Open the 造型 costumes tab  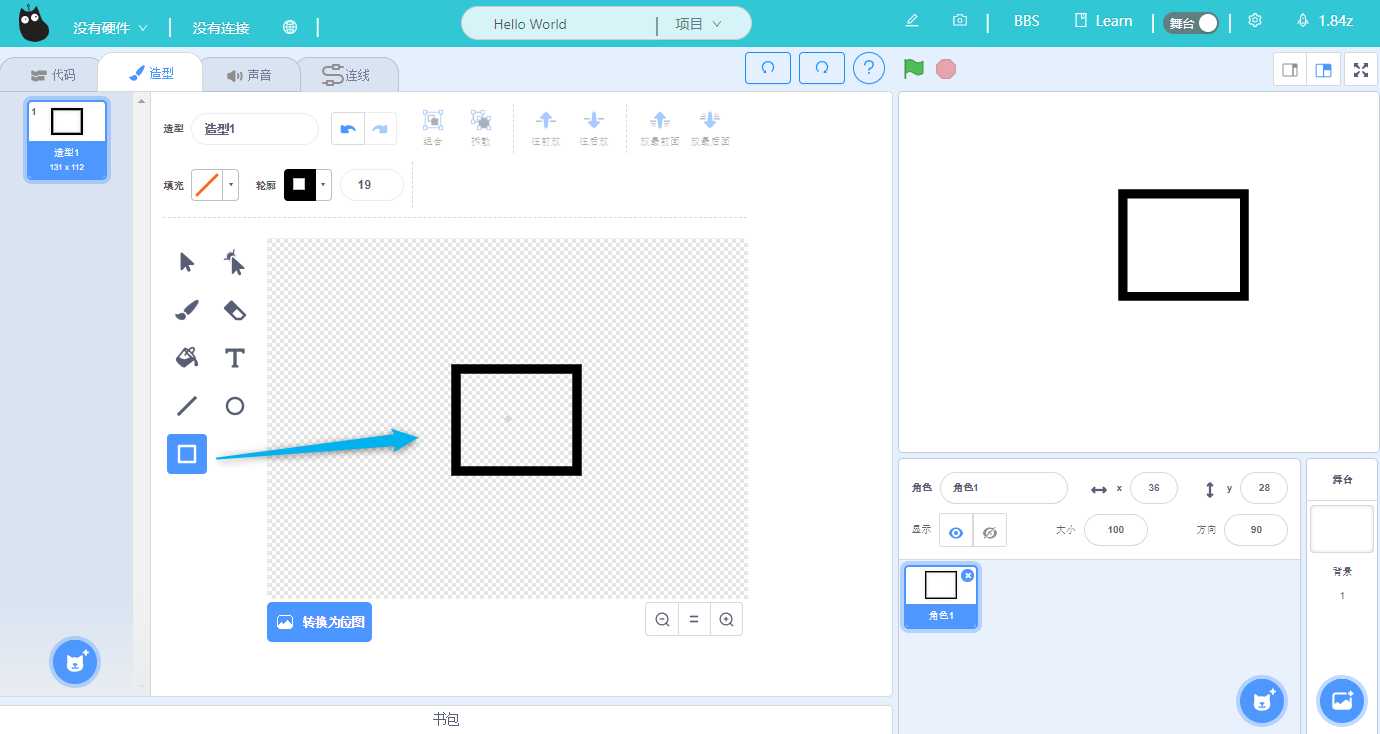tap(150, 73)
